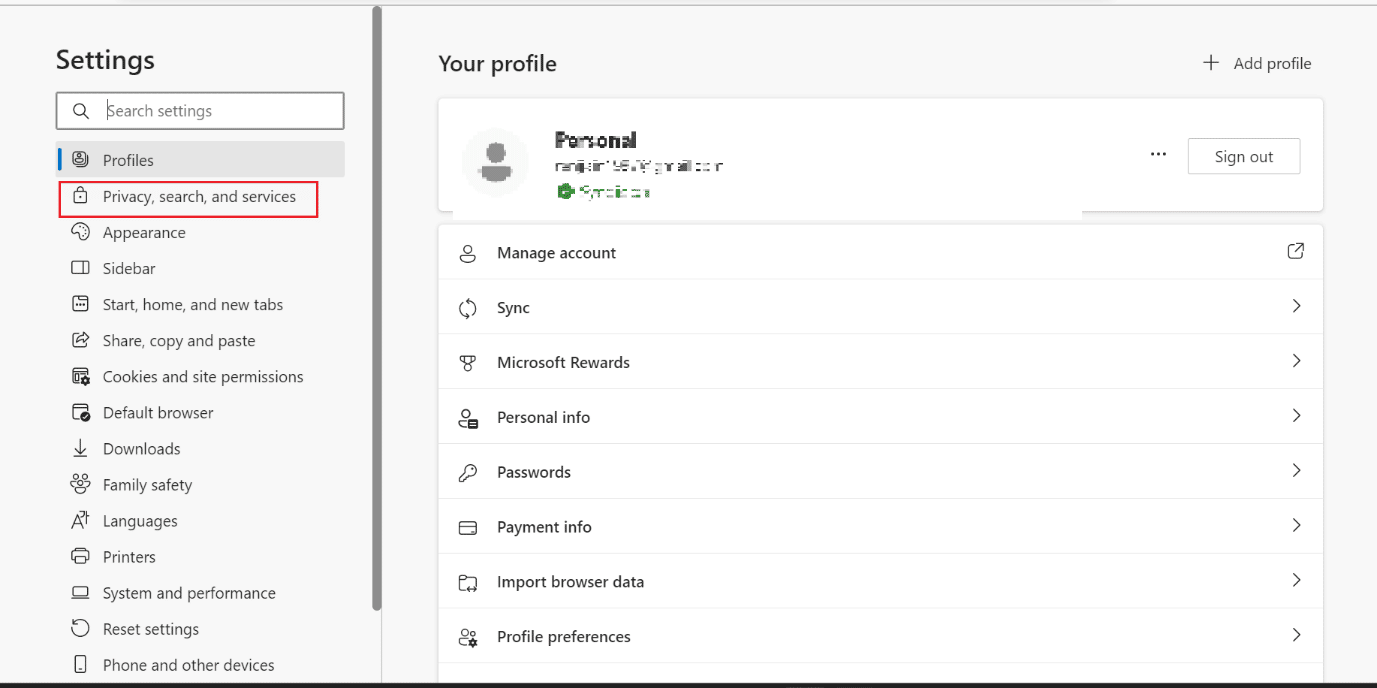
Task: Select the Profiles icon in the sidebar
Action: pos(80,159)
